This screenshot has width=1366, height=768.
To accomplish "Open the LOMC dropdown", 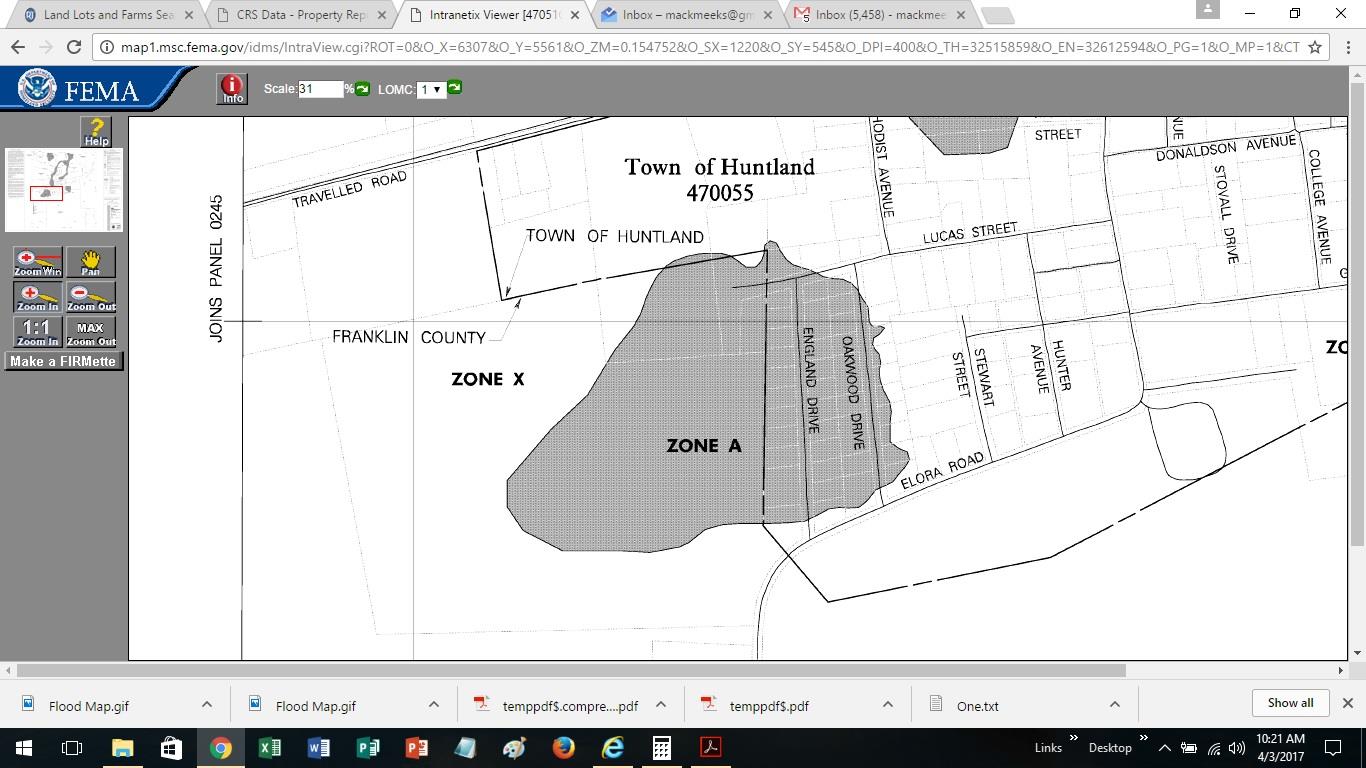I will pos(430,90).
